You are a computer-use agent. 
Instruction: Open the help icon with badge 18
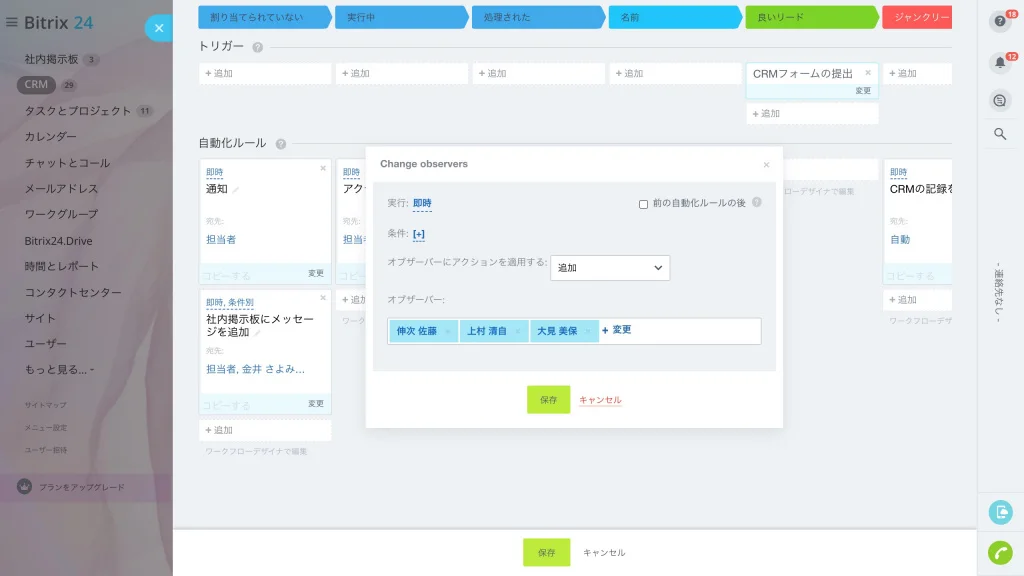[x=1000, y=22]
